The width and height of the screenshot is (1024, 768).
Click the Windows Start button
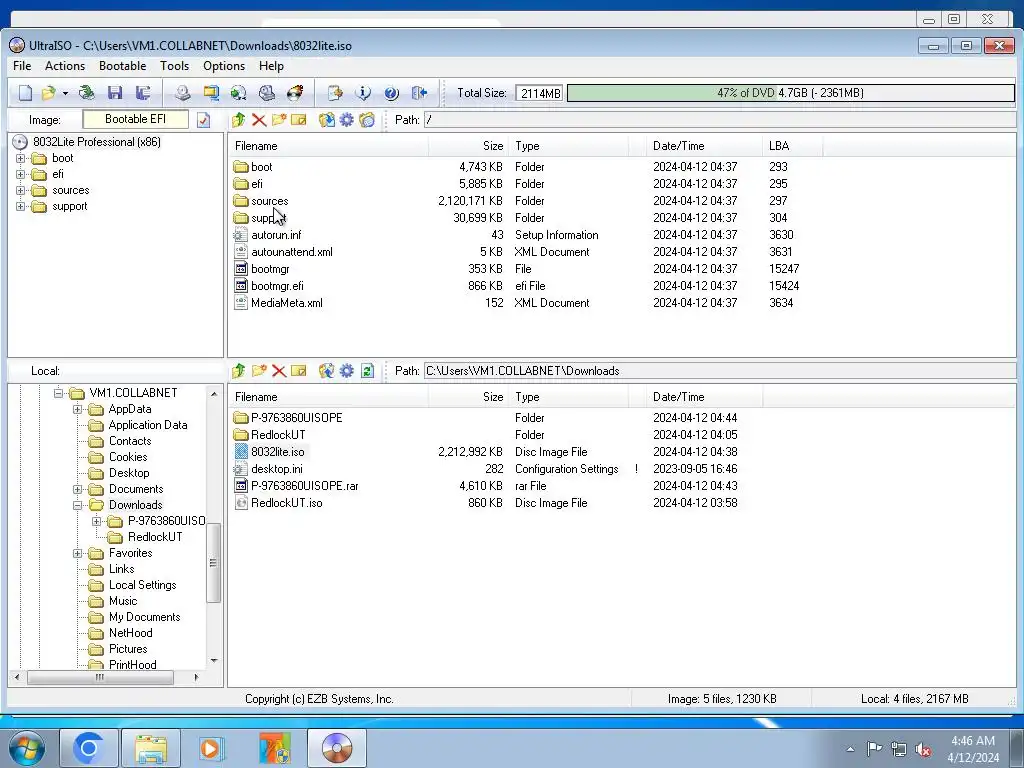(x=26, y=748)
